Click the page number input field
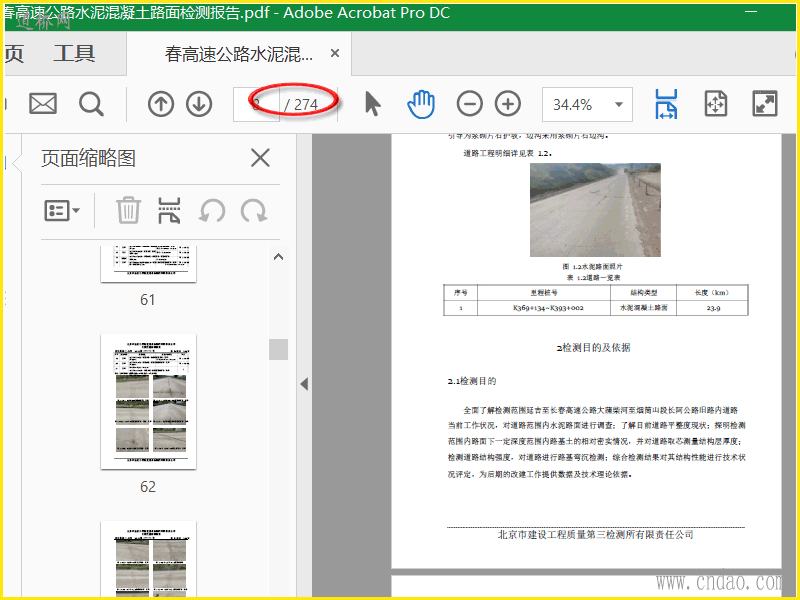Viewport: 800px width, 600px height. [x=256, y=105]
